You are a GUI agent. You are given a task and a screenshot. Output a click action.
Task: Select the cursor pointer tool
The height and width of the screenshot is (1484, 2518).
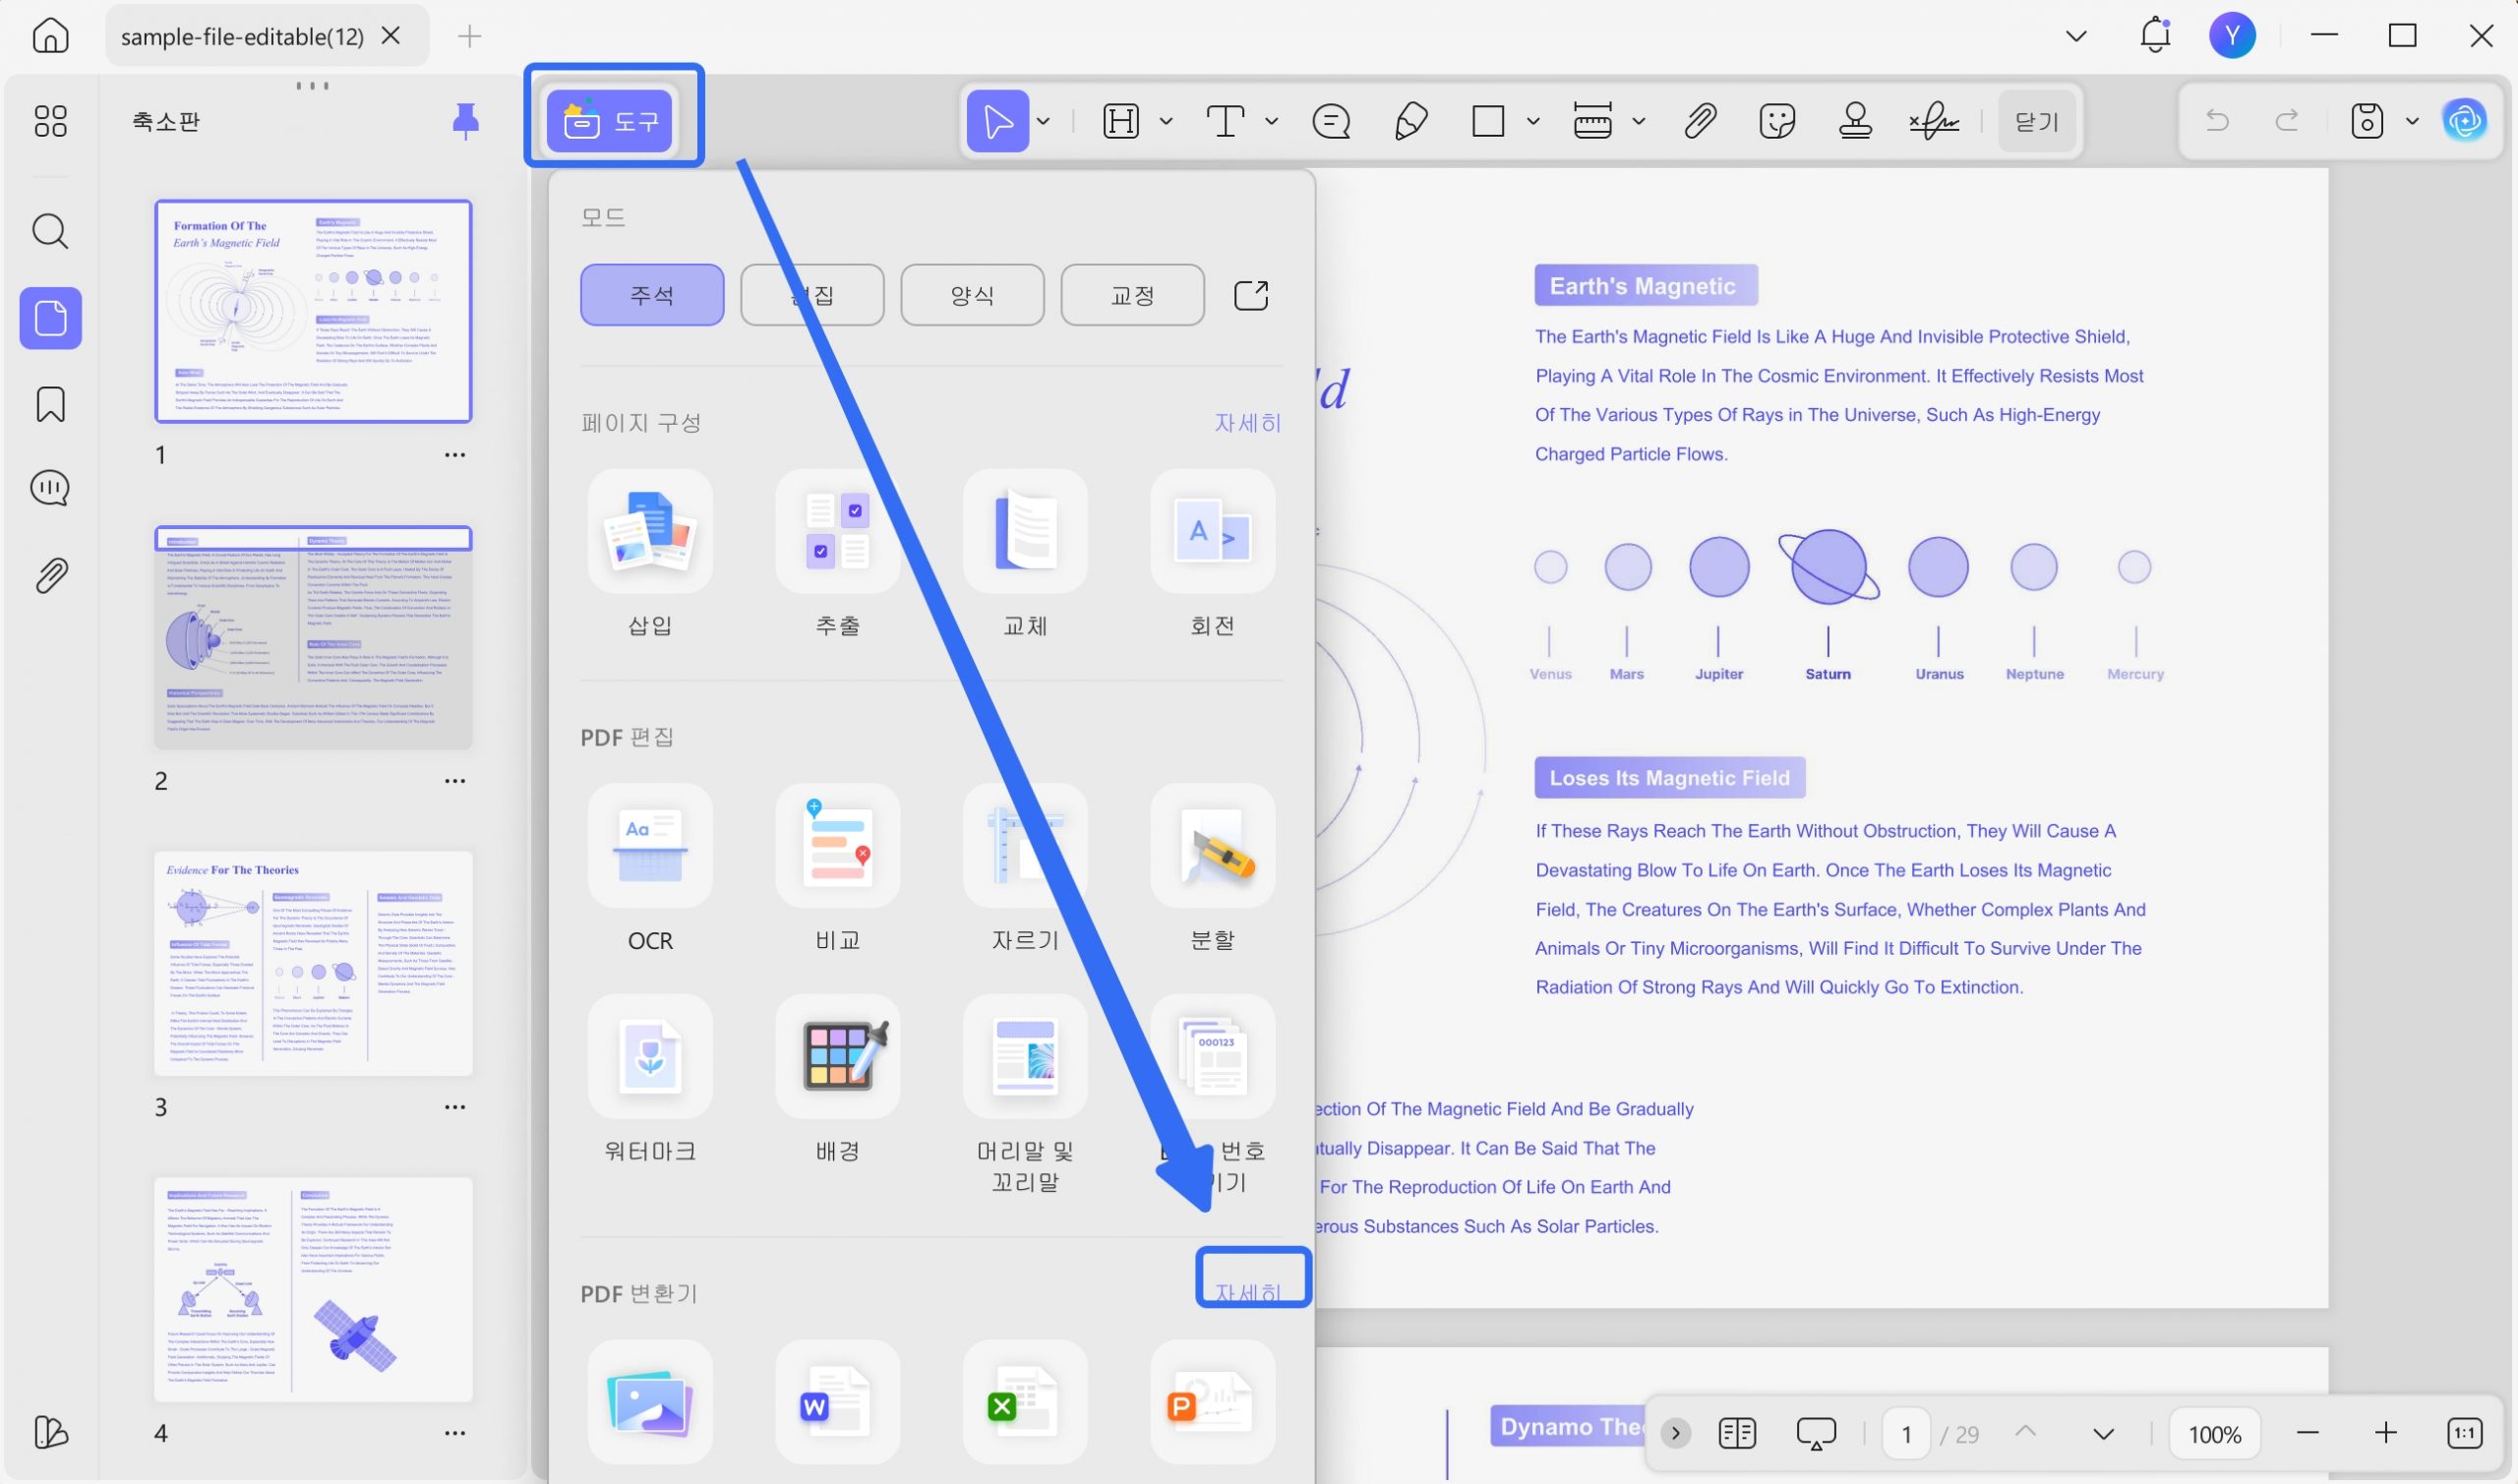997,121
